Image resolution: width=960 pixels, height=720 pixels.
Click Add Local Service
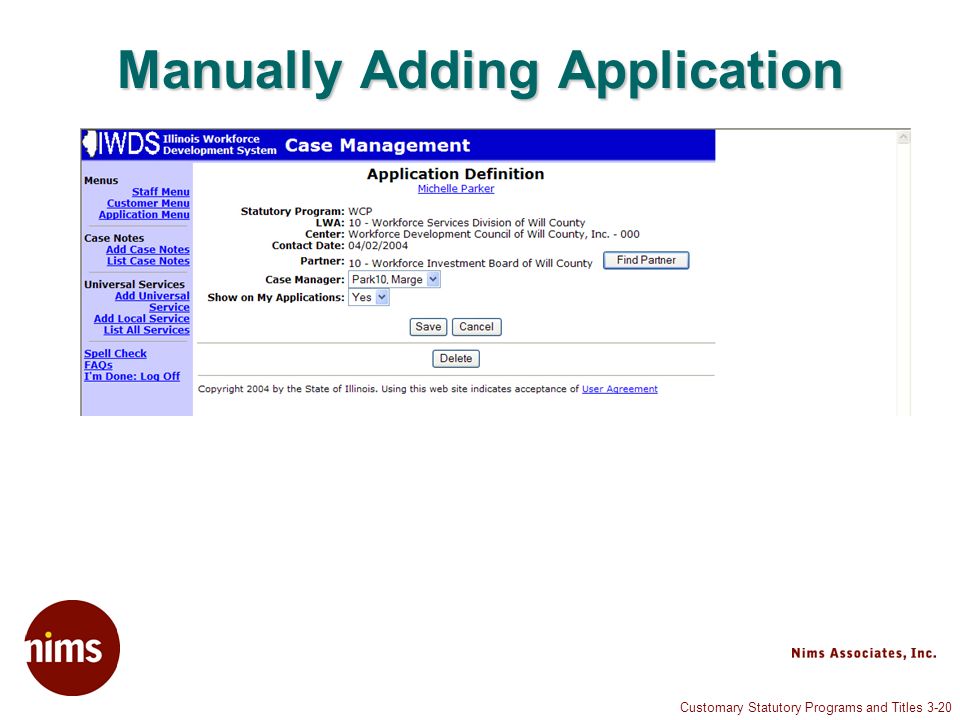141,319
